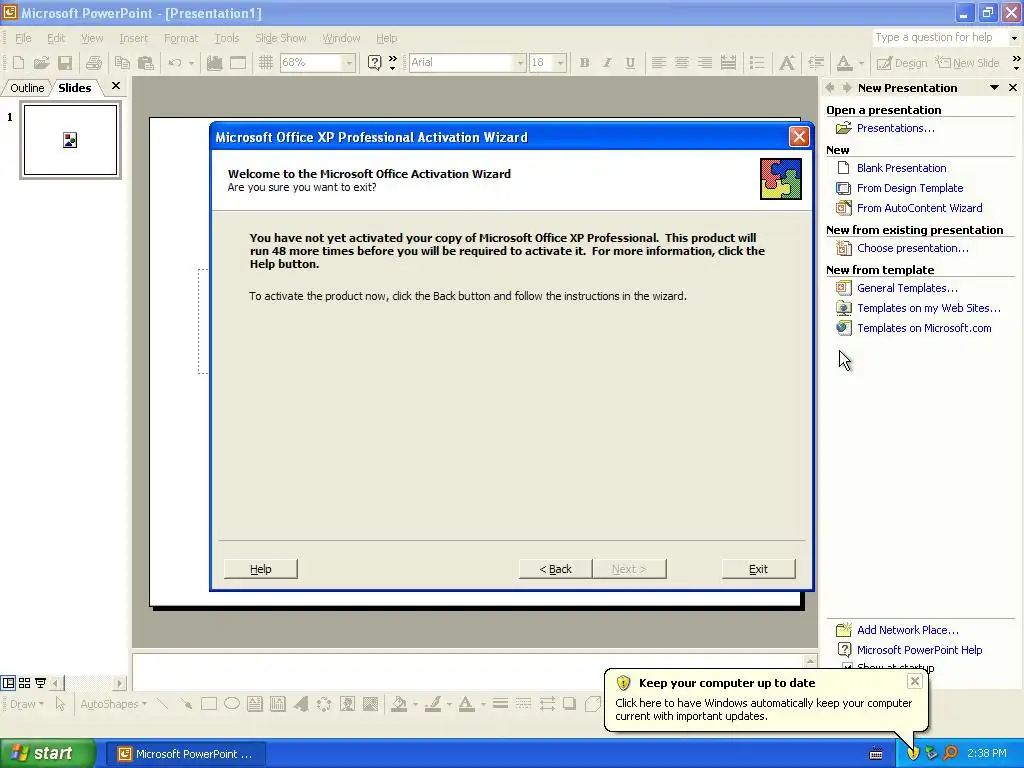Click the Open folder toolbar icon
1024x768 pixels.
point(41,63)
